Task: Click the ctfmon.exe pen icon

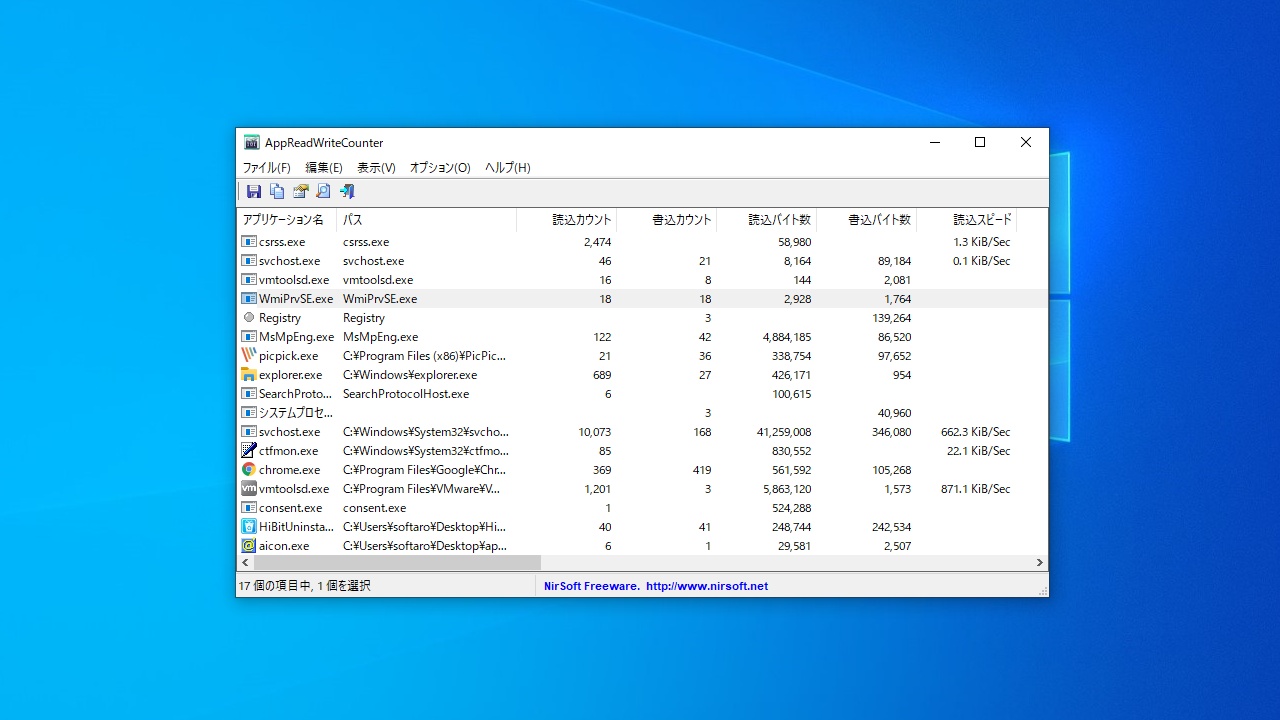Action: [x=249, y=451]
